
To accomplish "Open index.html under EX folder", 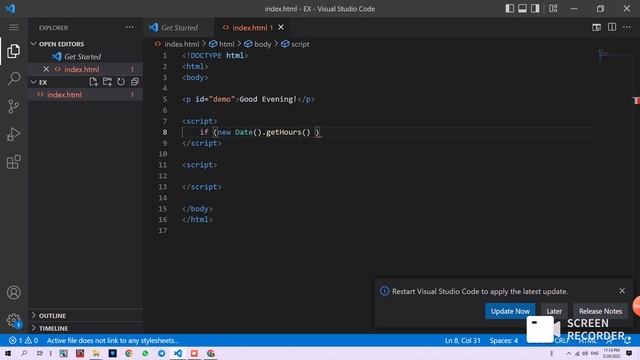I will click(x=86, y=95).
